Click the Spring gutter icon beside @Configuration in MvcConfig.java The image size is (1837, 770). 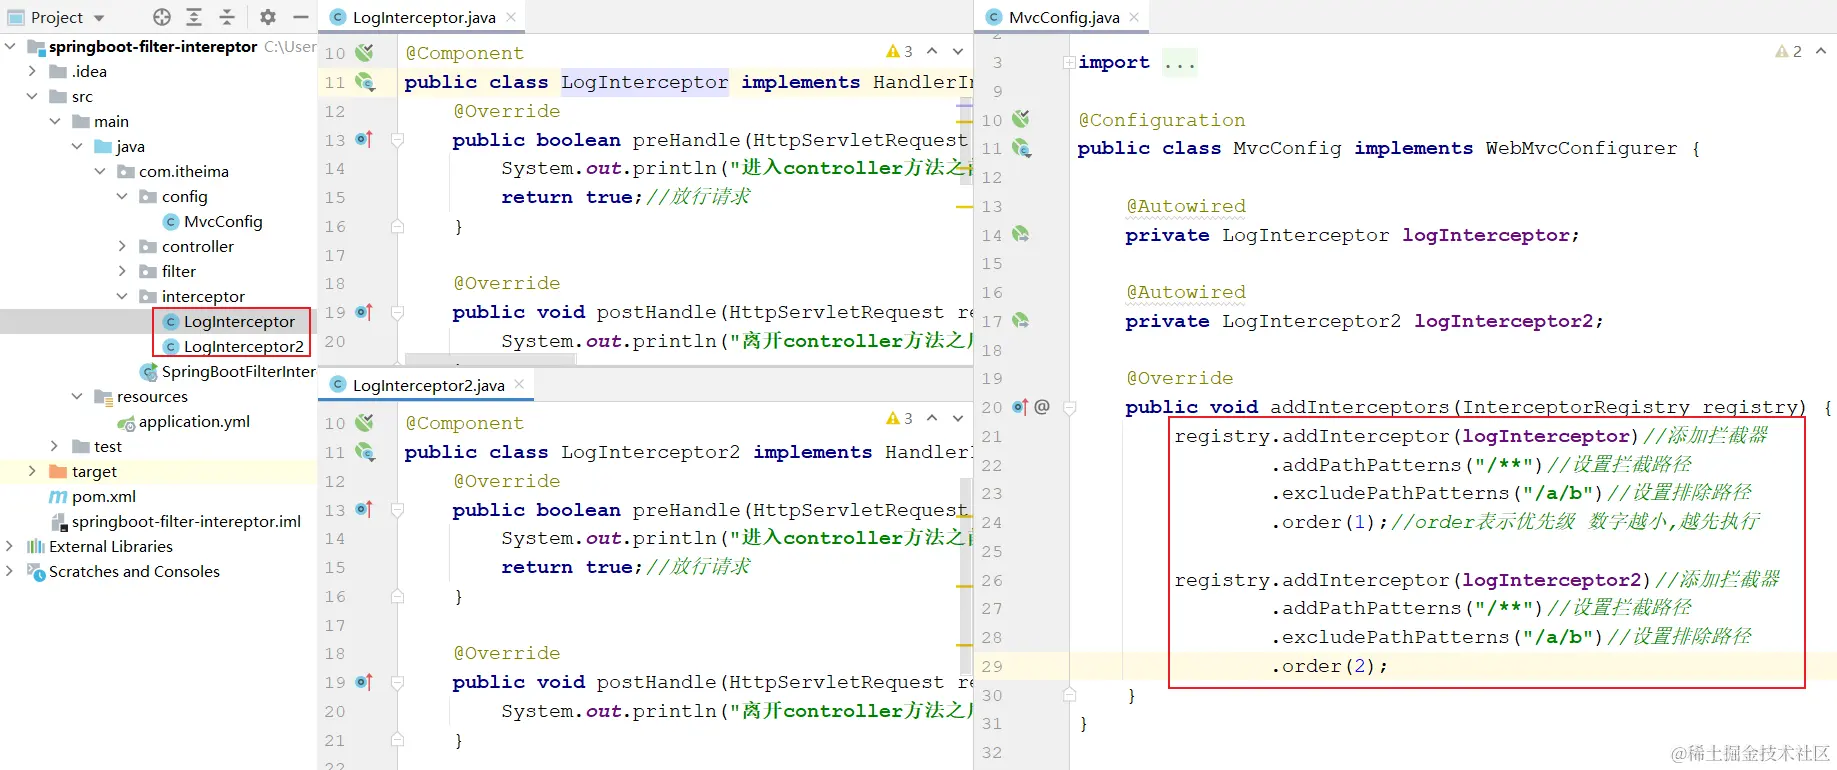pos(1020,119)
